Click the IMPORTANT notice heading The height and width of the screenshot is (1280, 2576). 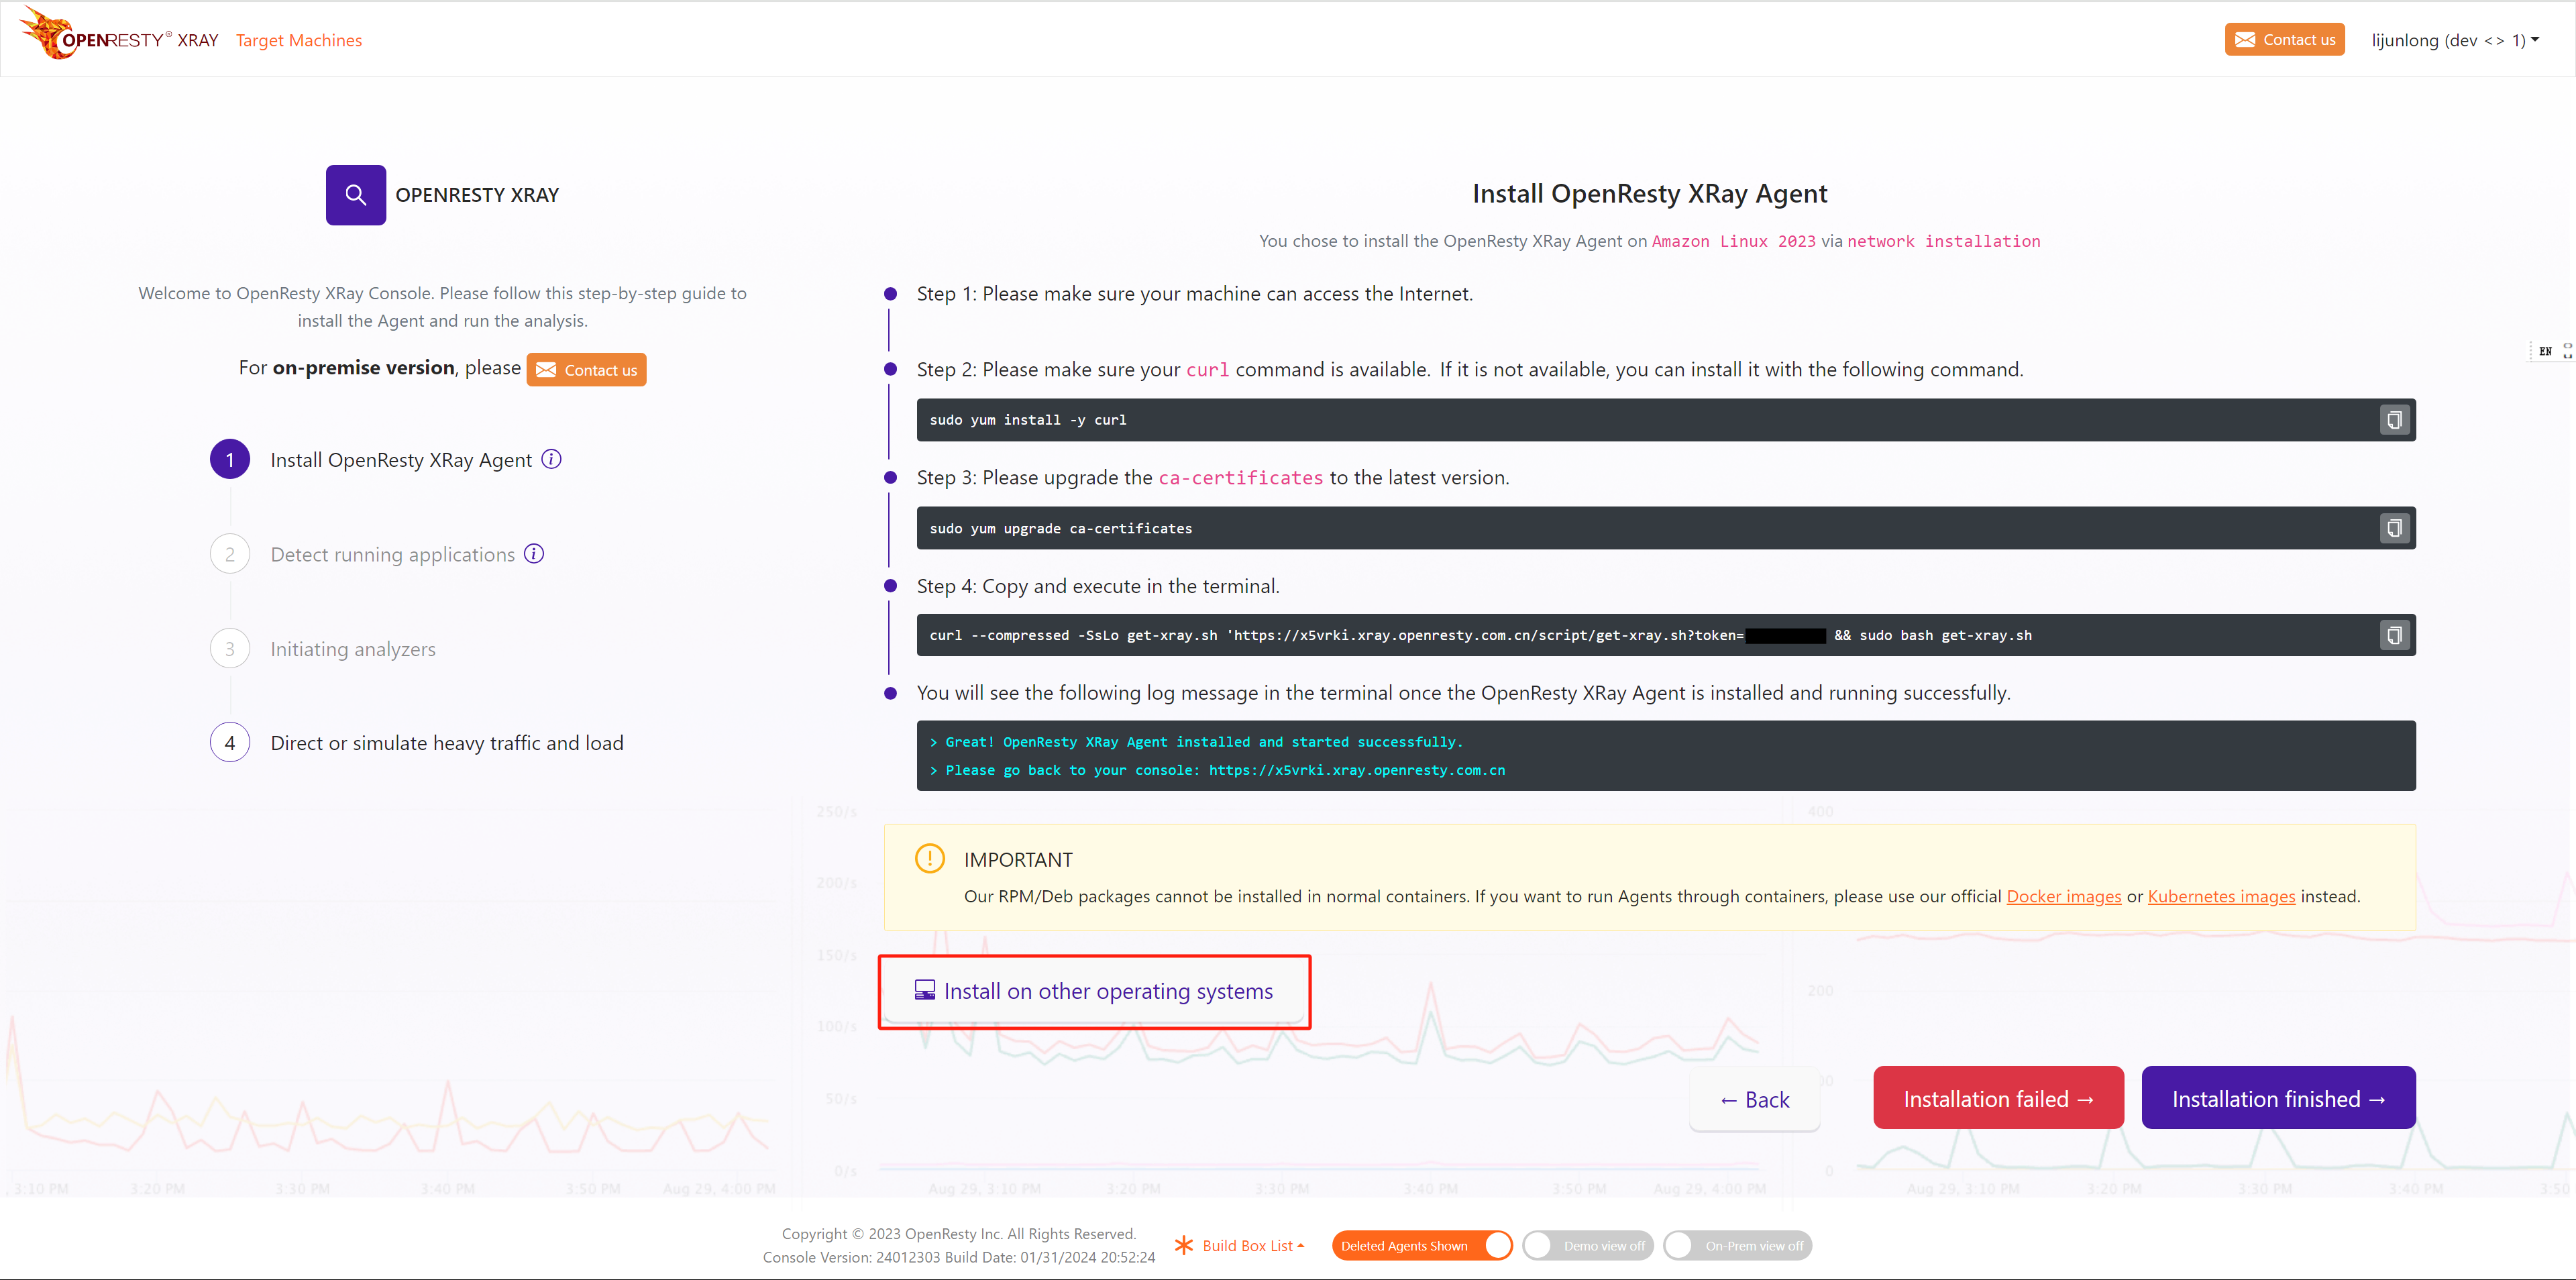pos(1018,860)
